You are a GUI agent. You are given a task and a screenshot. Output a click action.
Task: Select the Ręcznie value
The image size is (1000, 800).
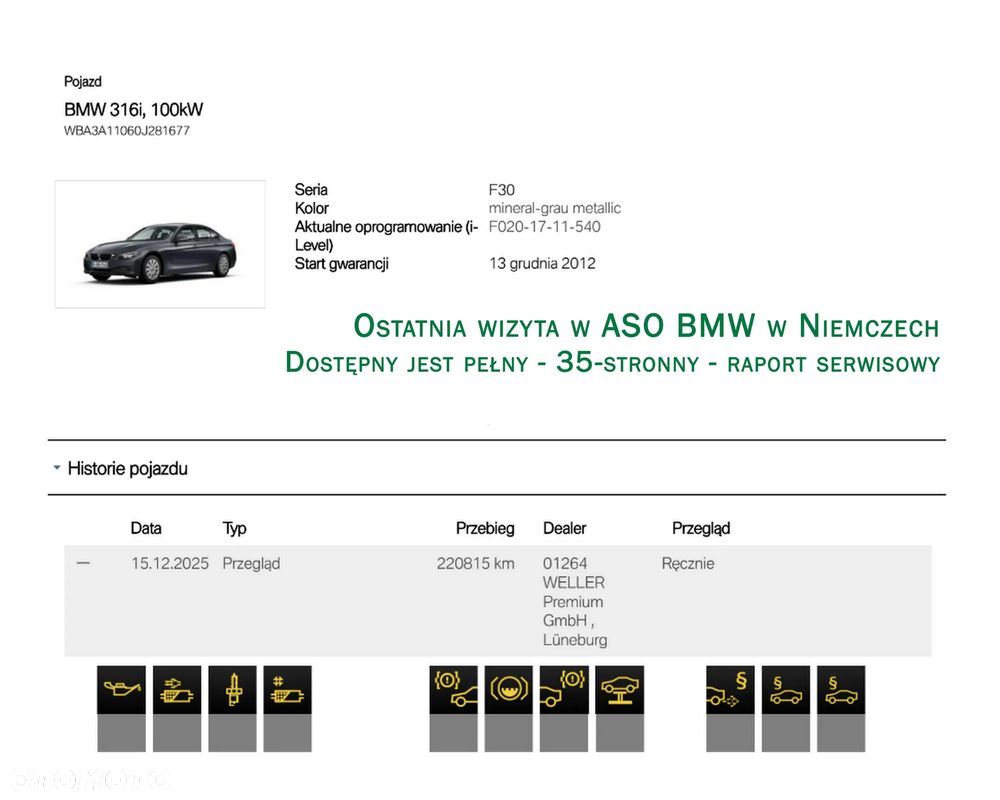click(x=688, y=564)
